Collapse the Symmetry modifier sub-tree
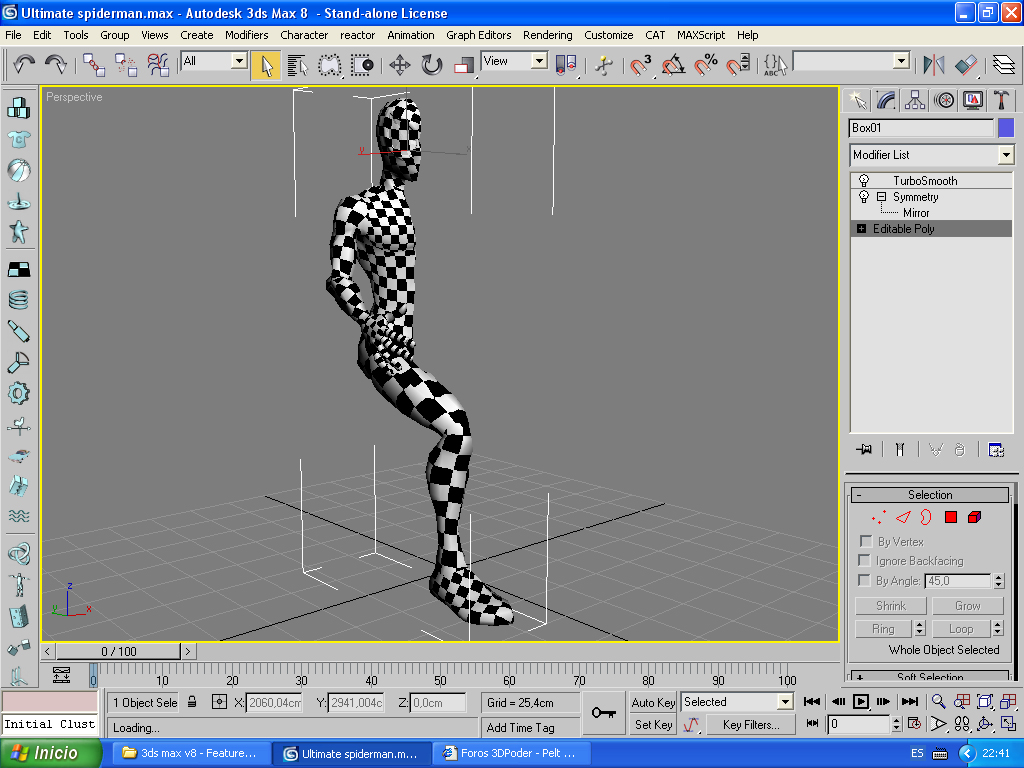 click(x=882, y=197)
